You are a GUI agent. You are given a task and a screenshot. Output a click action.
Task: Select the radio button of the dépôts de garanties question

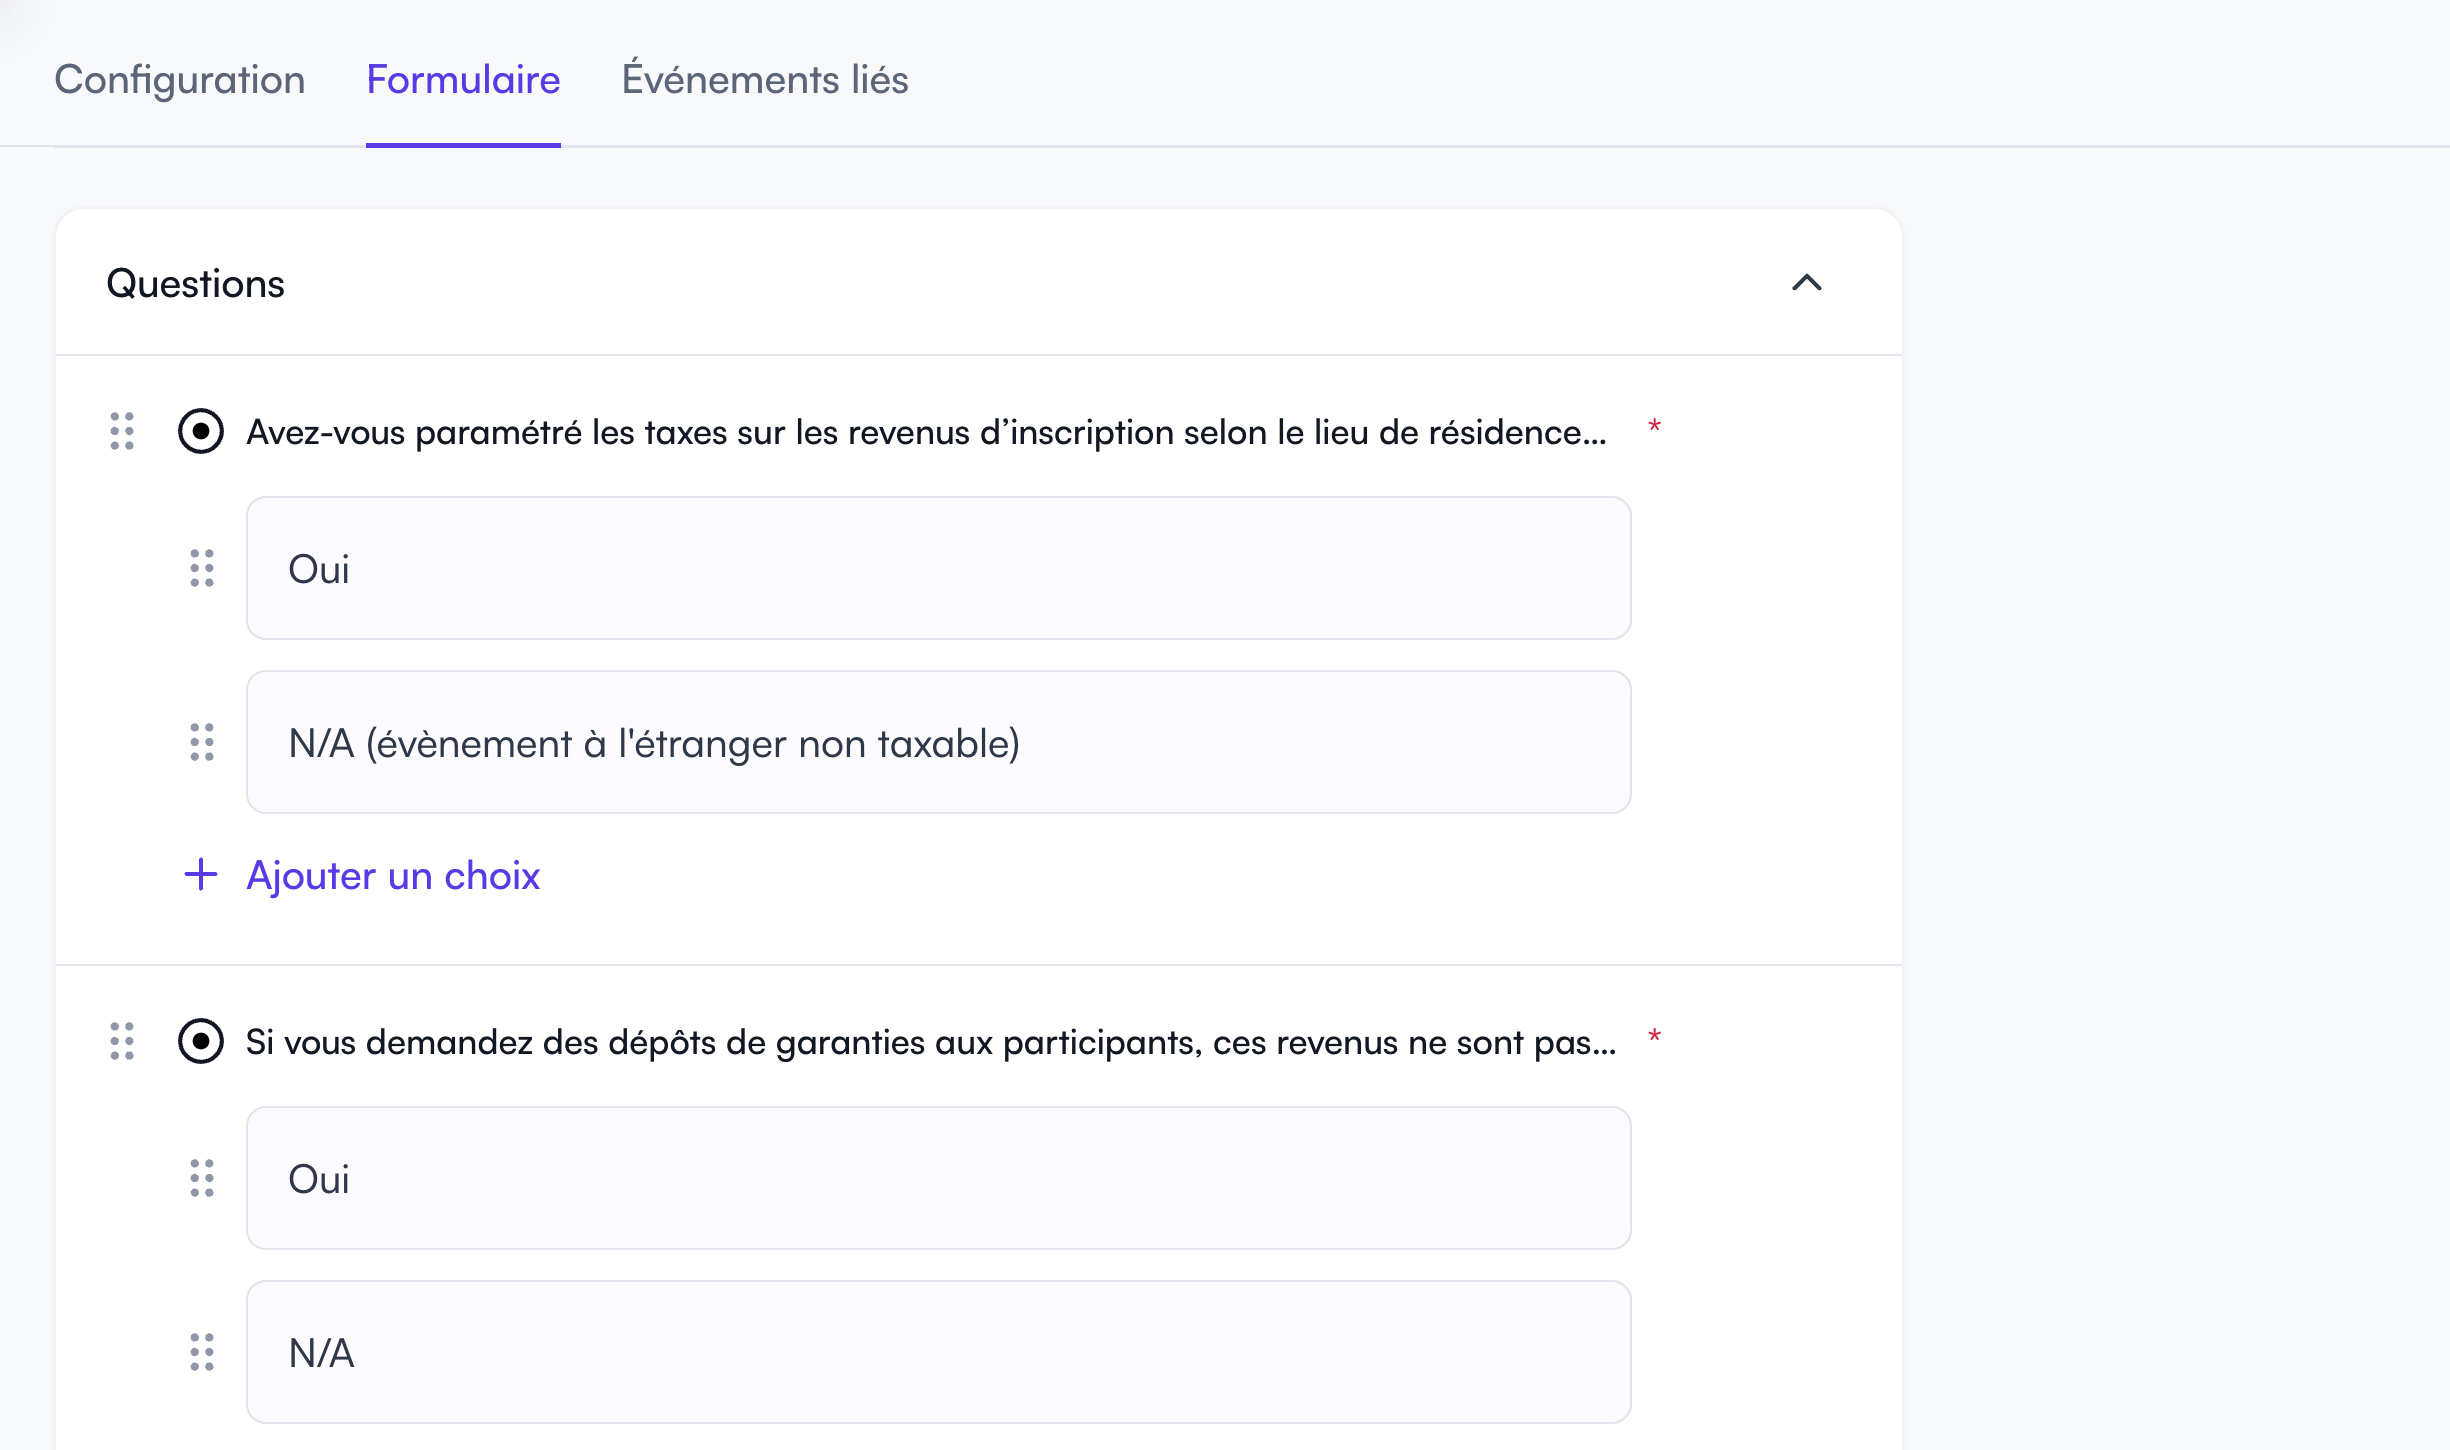(200, 1041)
